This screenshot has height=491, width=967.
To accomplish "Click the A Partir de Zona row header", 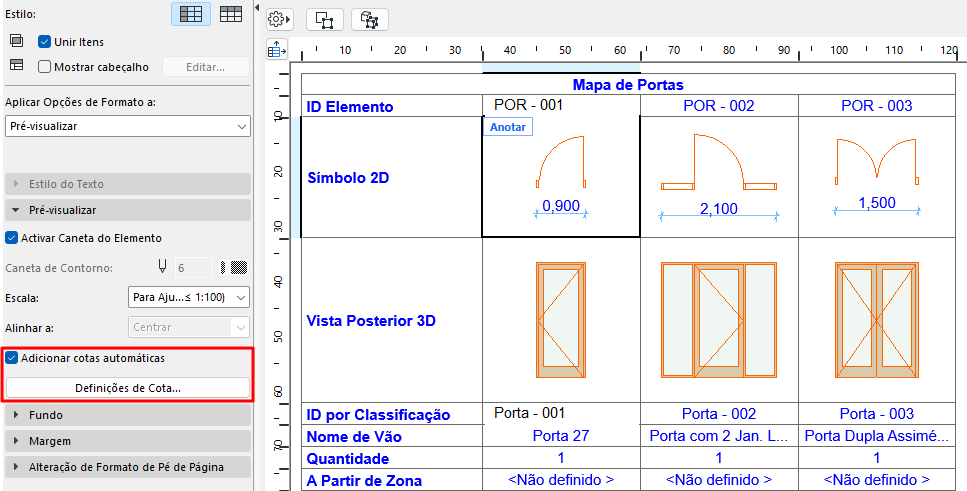I will (392, 480).
